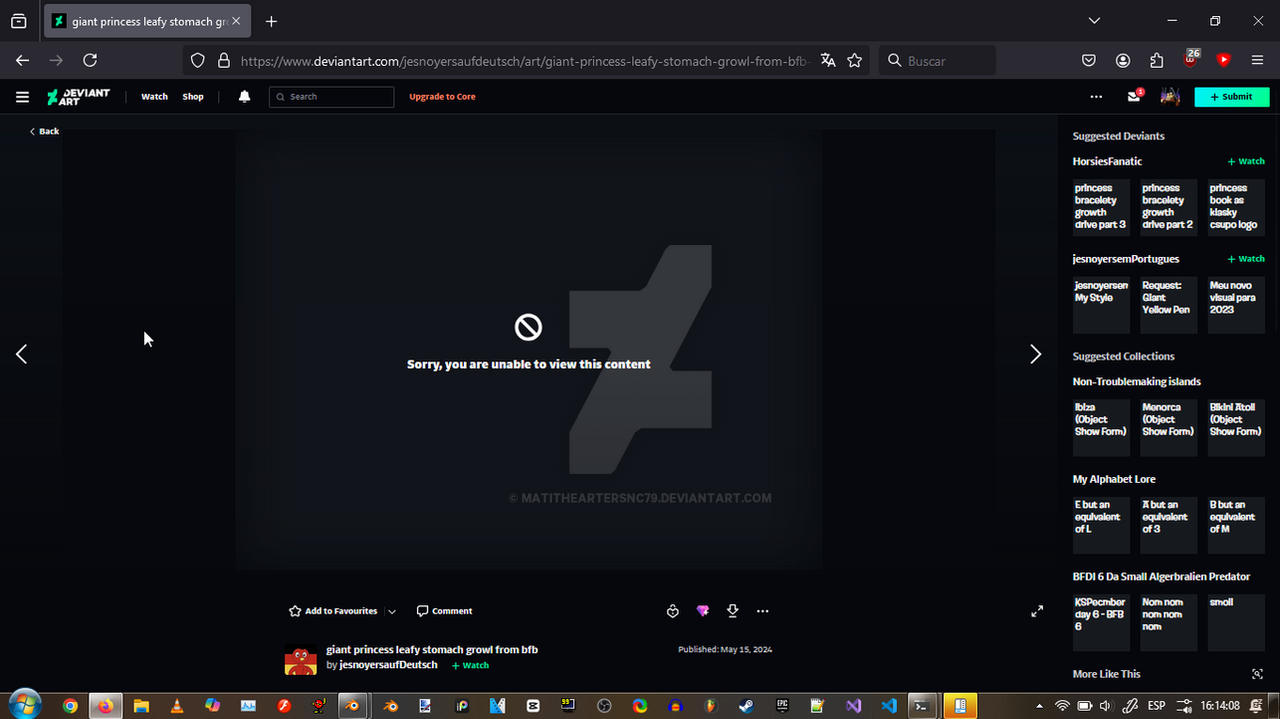The height and width of the screenshot is (719, 1280).
Task: Download the deviation
Action: (x=733, y=611)
